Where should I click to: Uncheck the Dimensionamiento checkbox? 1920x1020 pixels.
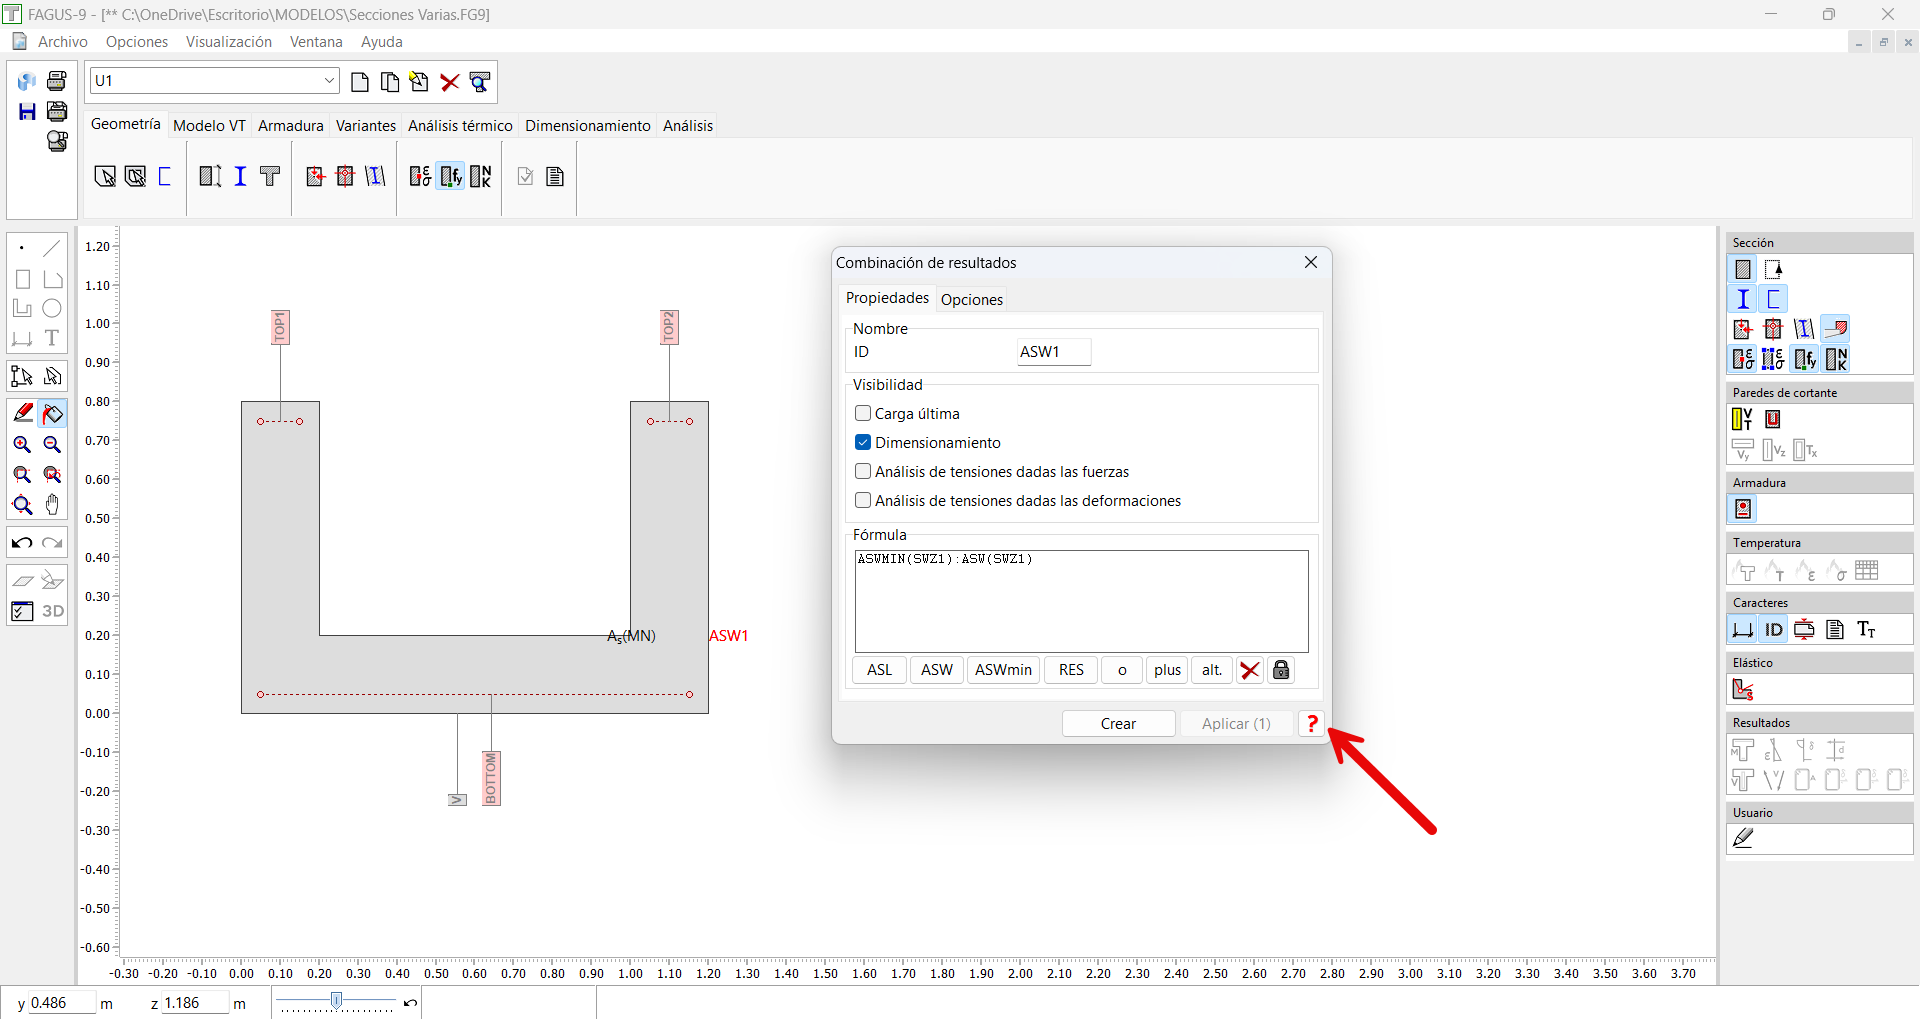863,442
